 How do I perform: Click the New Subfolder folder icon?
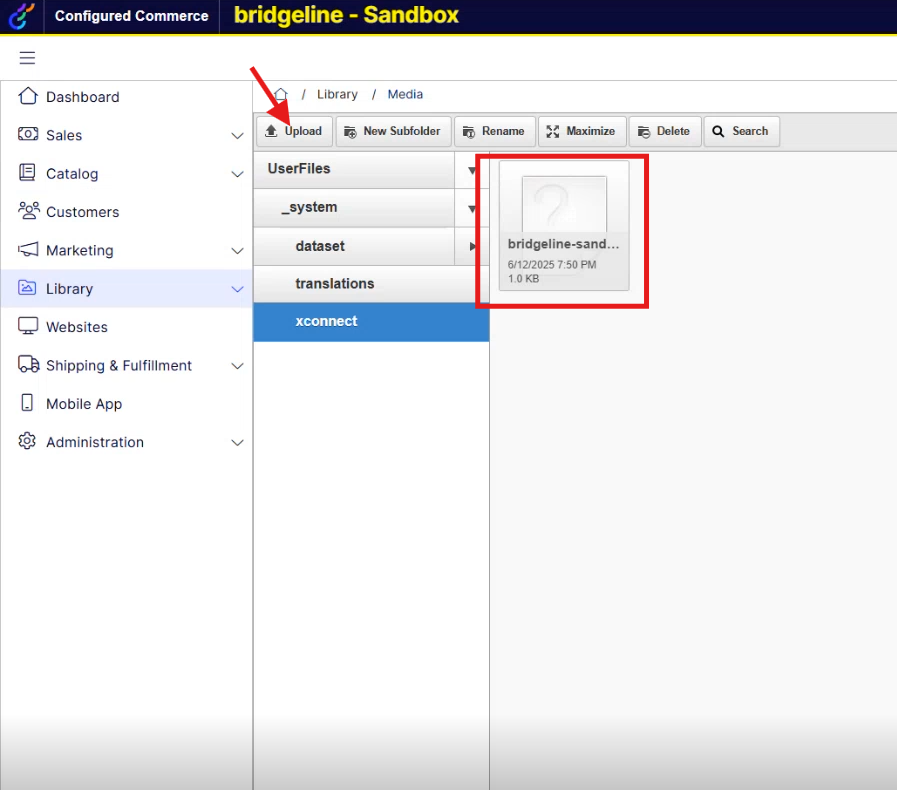tap(350, 132)
